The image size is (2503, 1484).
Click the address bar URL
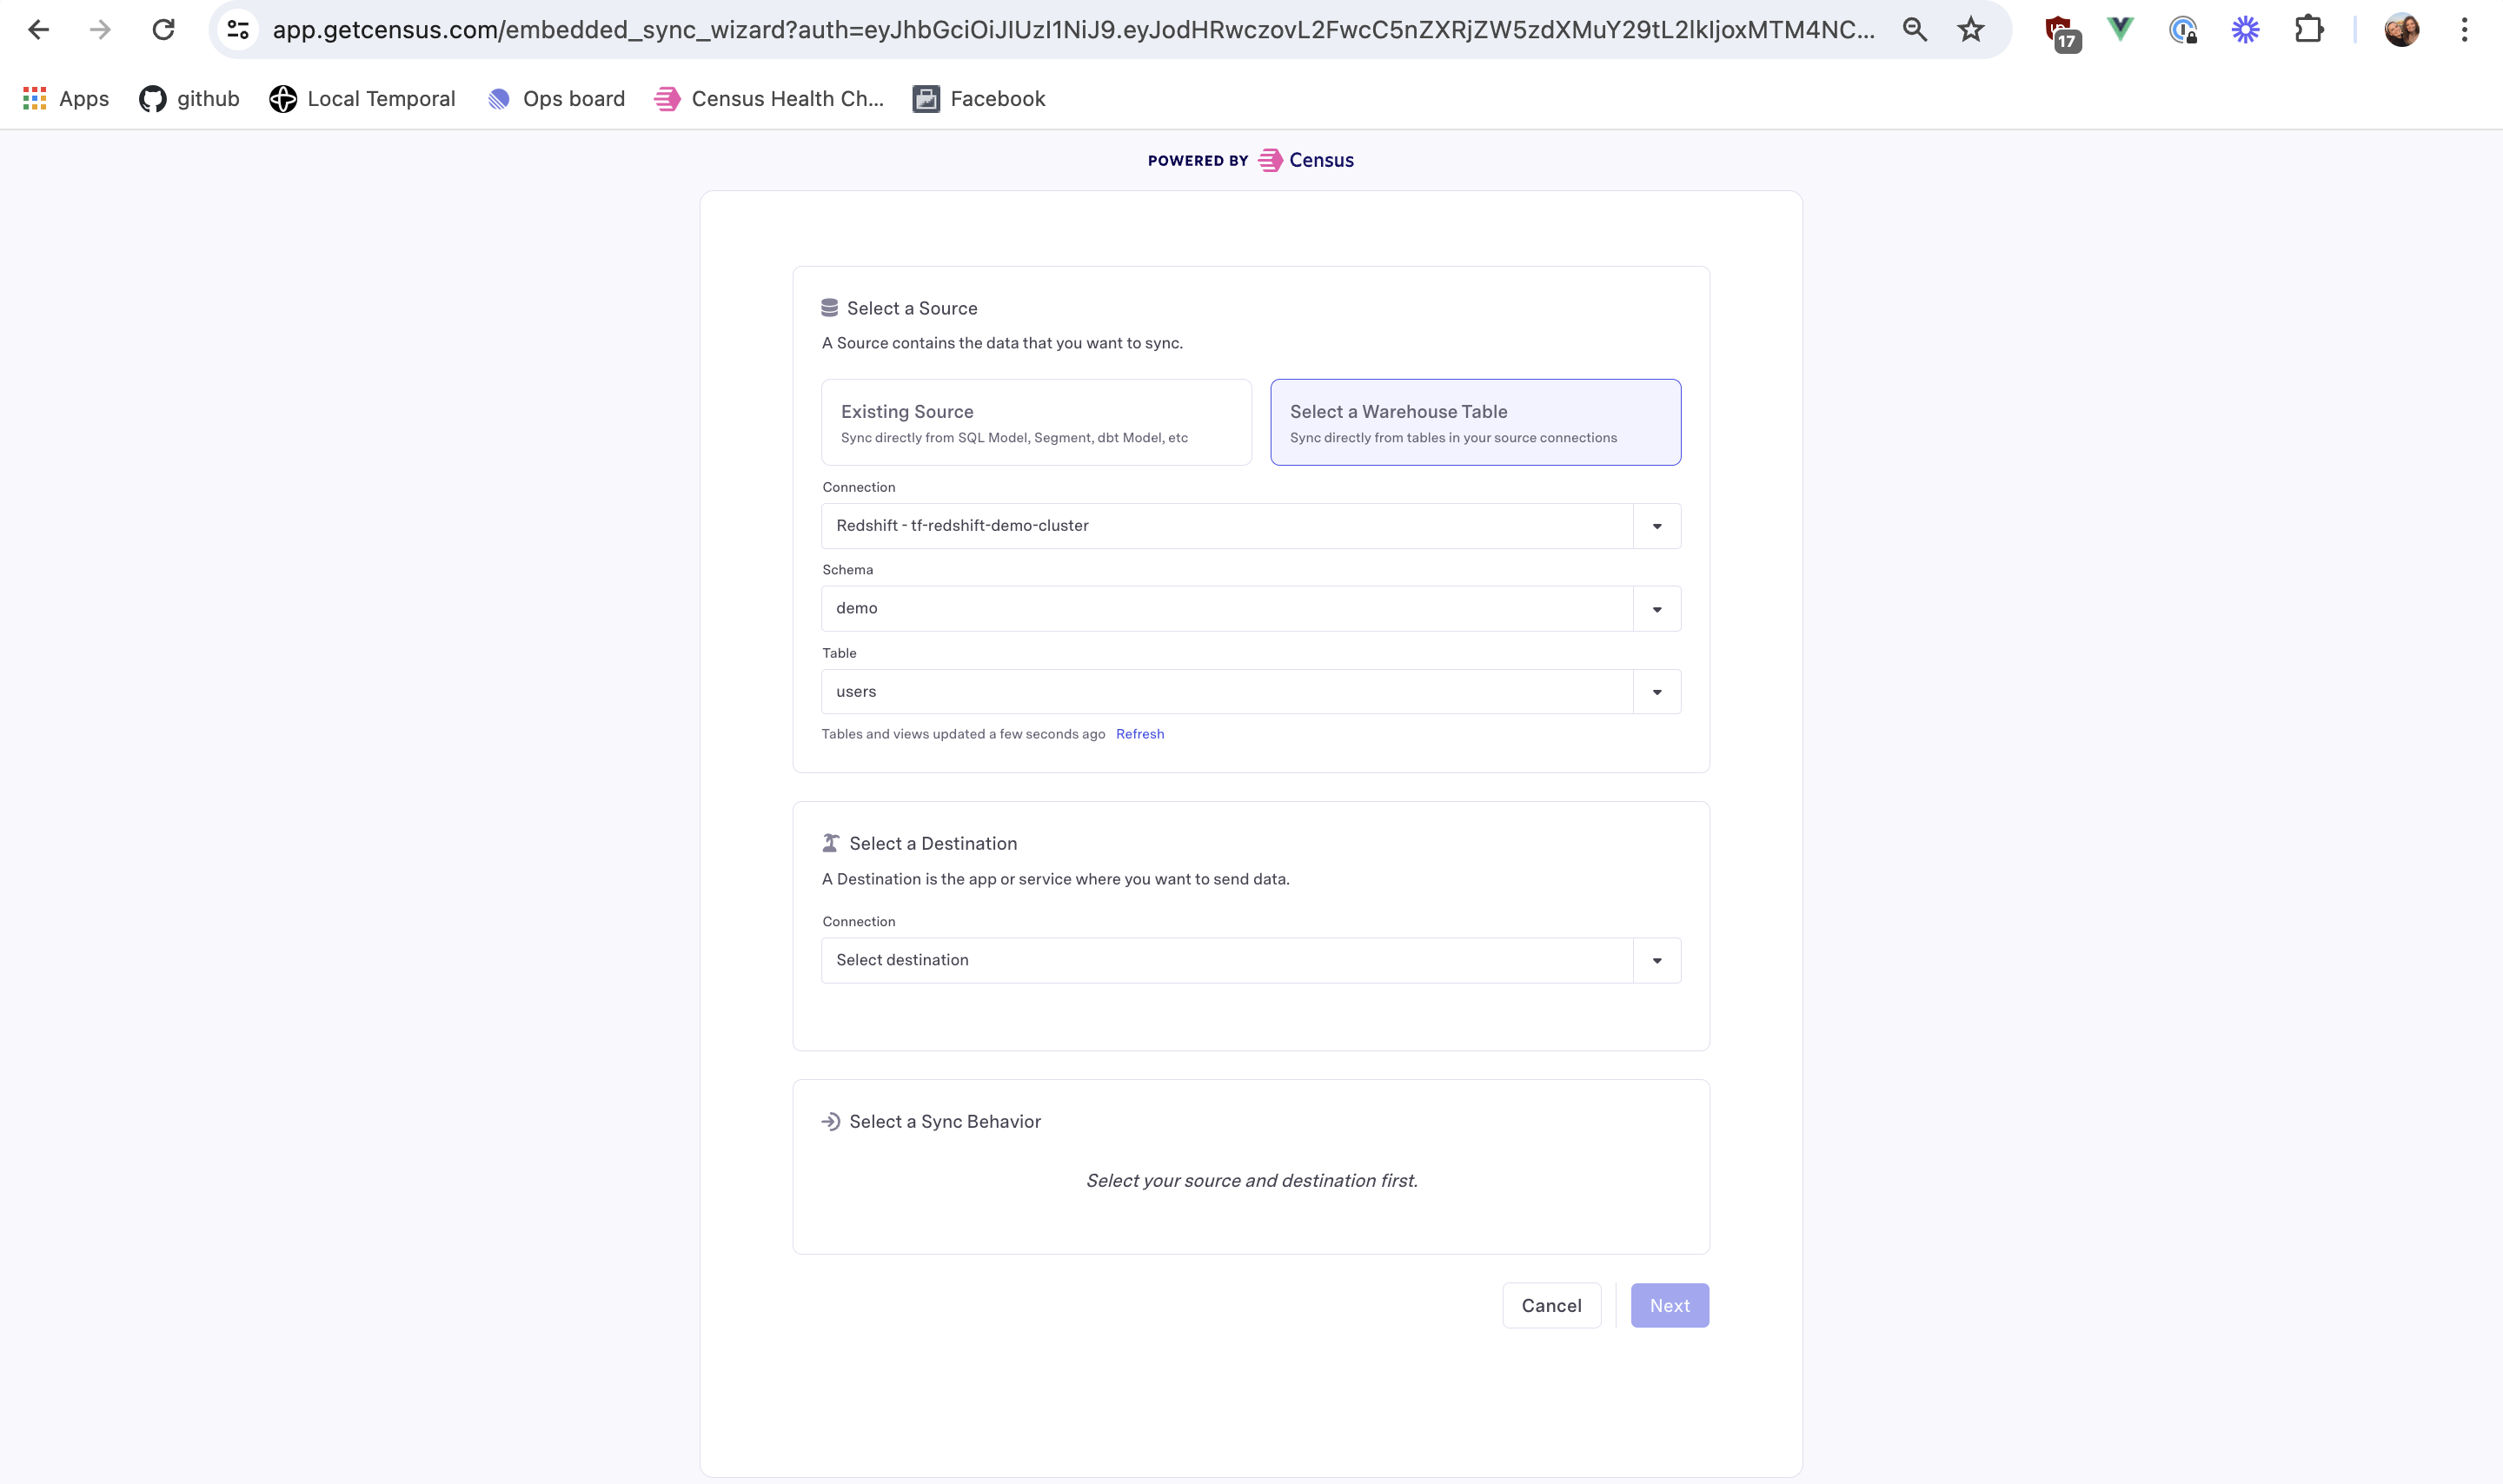click(1073, 30)
